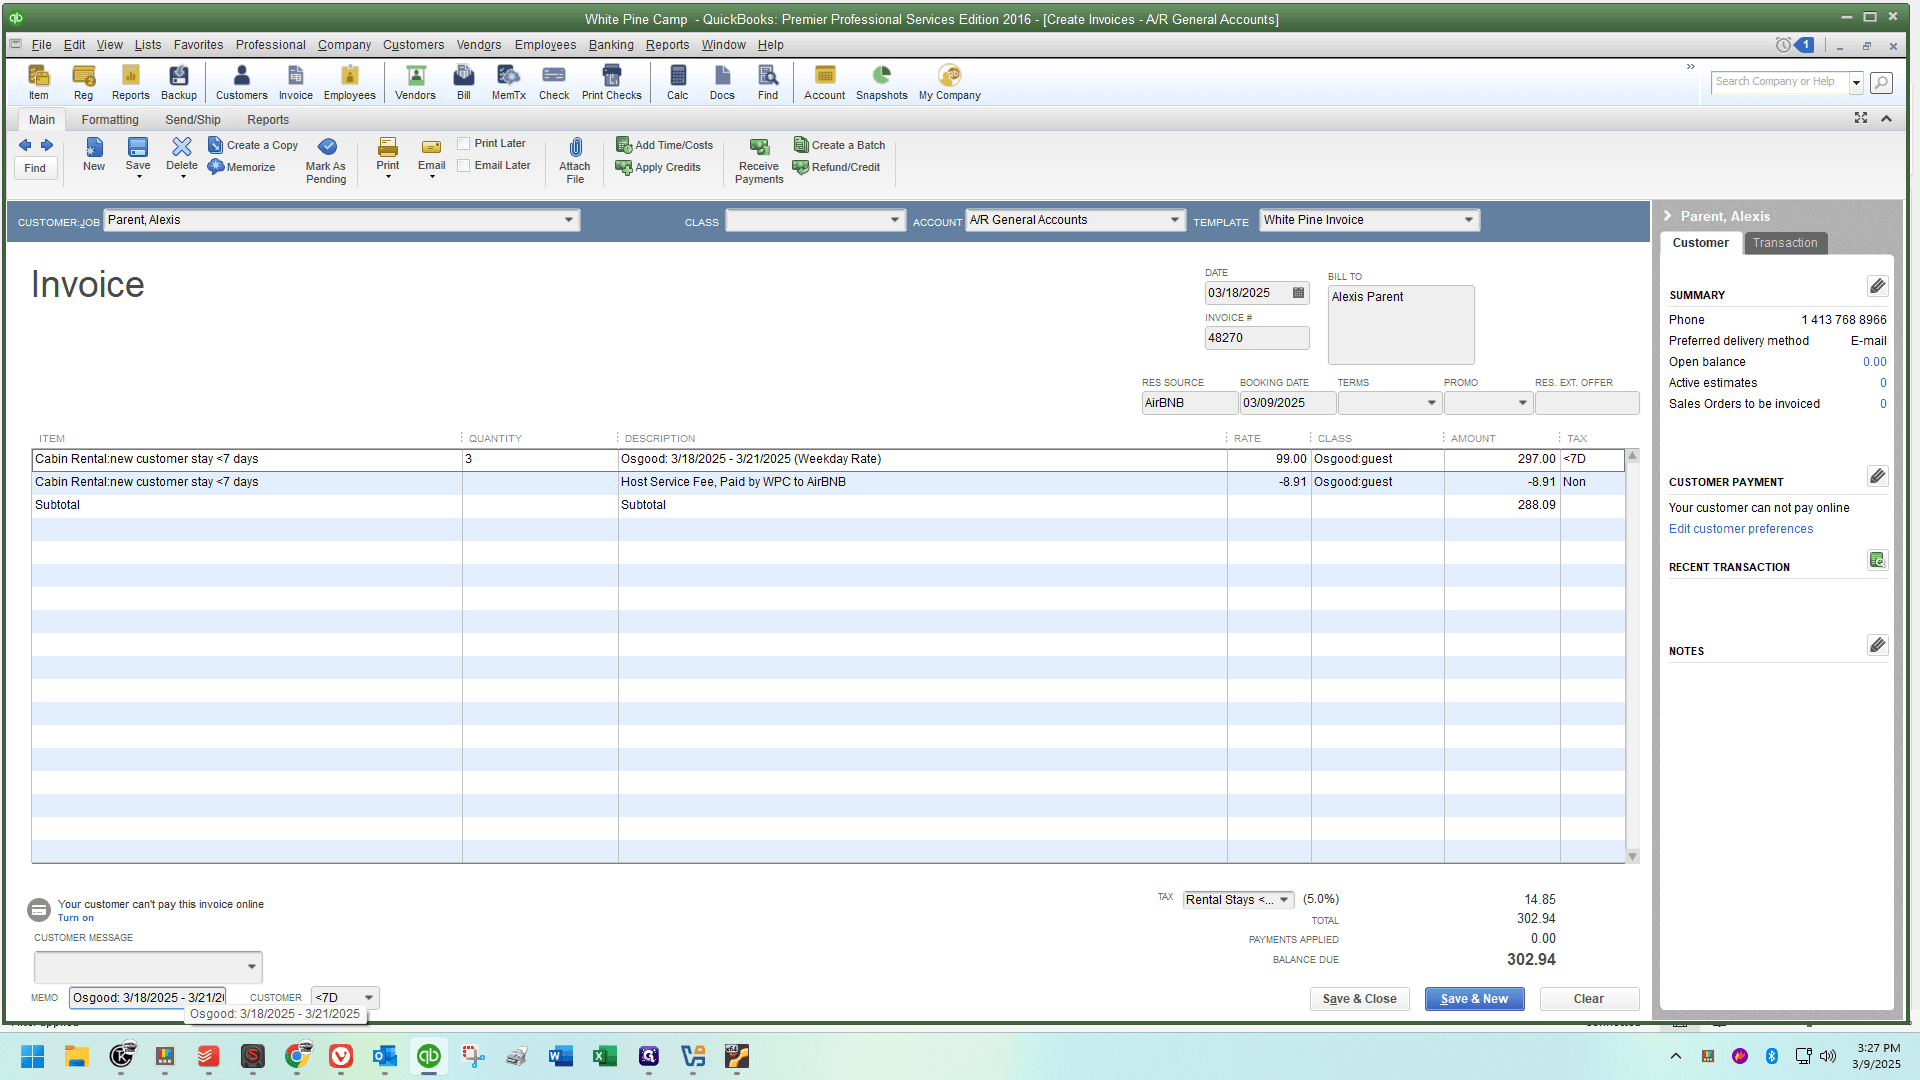Open the Account chart icon
Screen dimensions: 1920x1080
click(x=824, y=82)
